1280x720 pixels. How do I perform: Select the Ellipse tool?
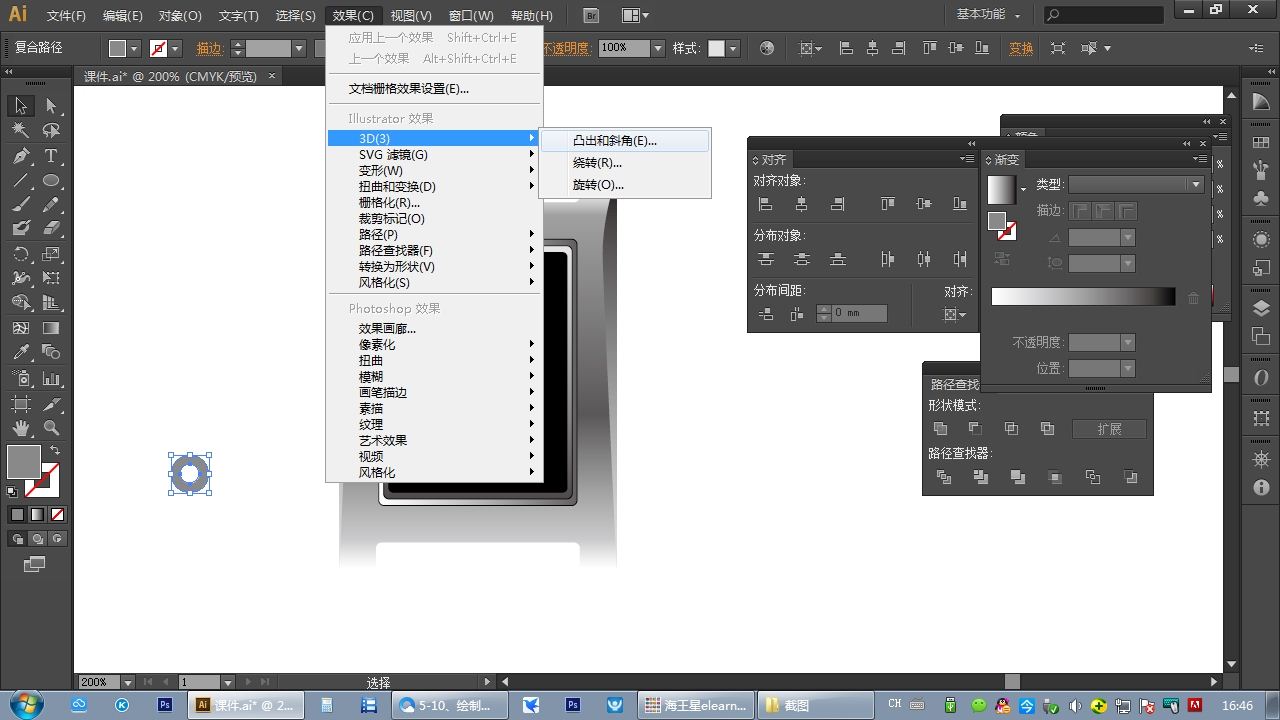(51, 181)
